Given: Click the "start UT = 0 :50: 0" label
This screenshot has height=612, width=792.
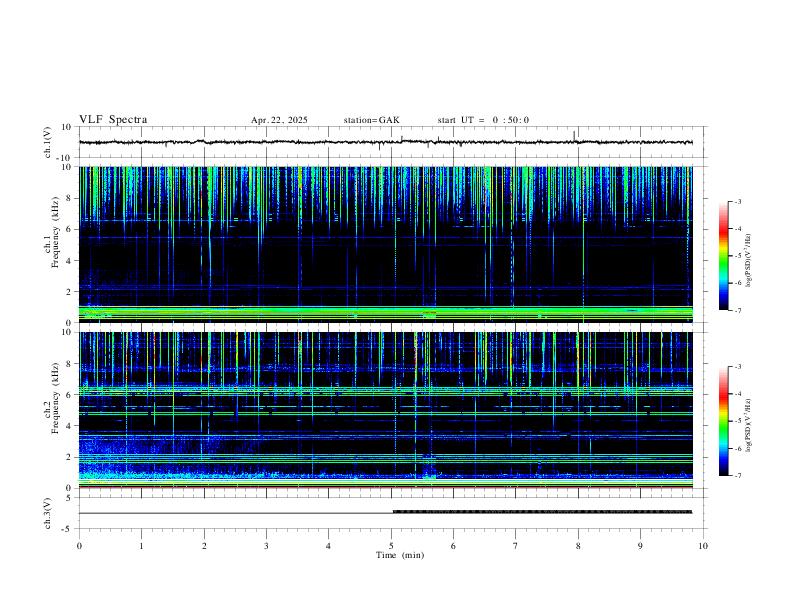Looking at the screenshot, I should 483,120.
